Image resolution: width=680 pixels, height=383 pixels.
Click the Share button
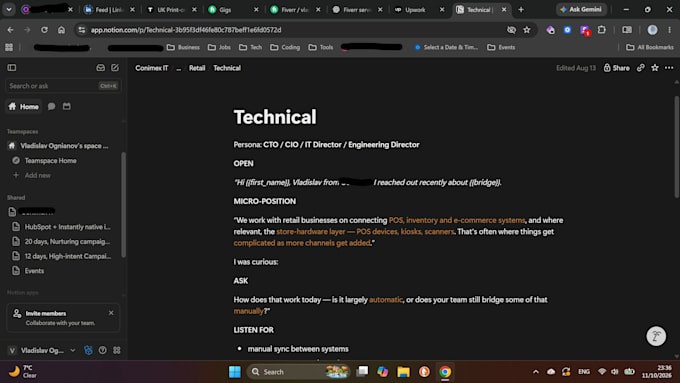point(616,68)
